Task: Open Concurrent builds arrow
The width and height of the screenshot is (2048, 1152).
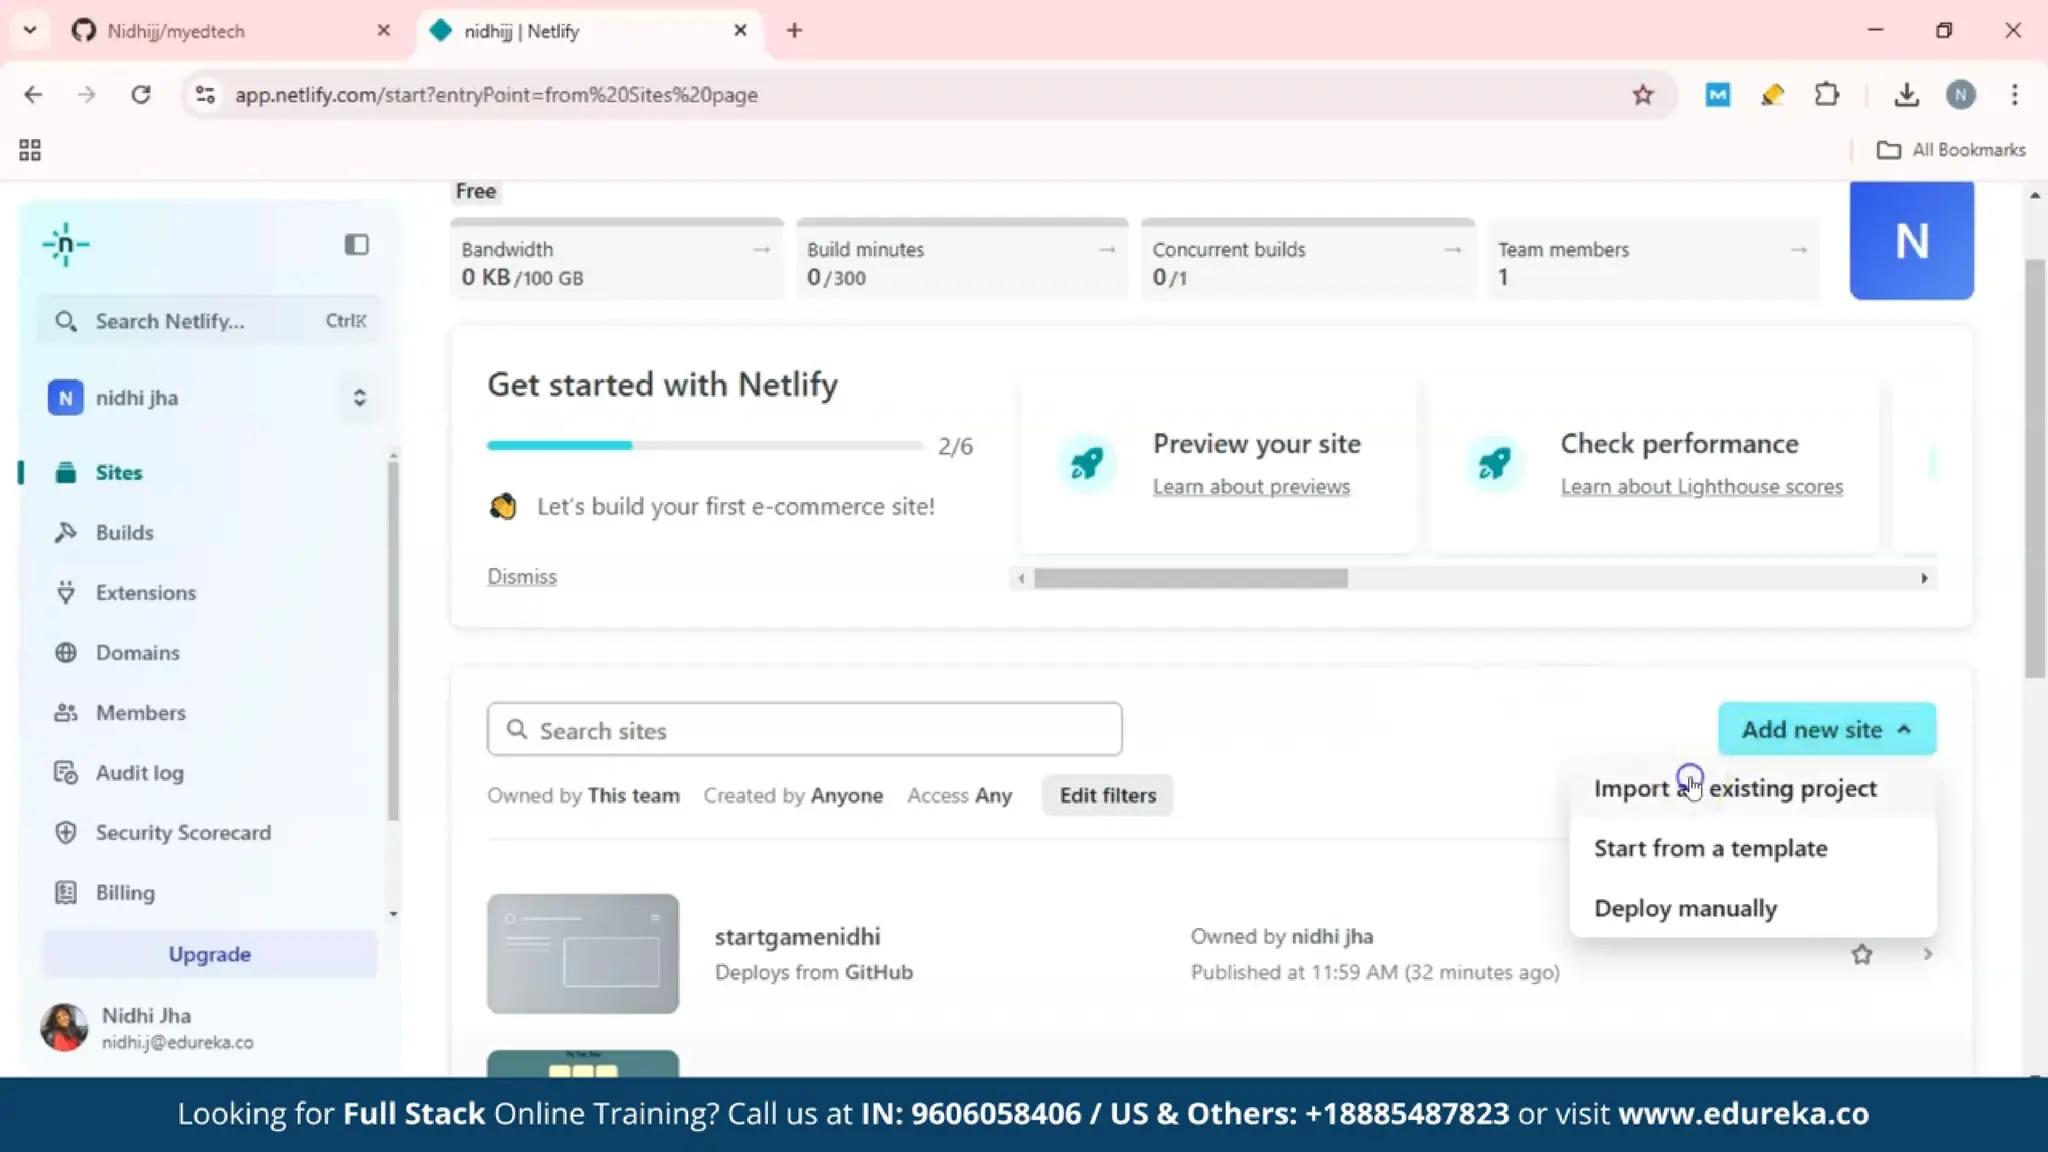Action: (x=1453, y=249)
